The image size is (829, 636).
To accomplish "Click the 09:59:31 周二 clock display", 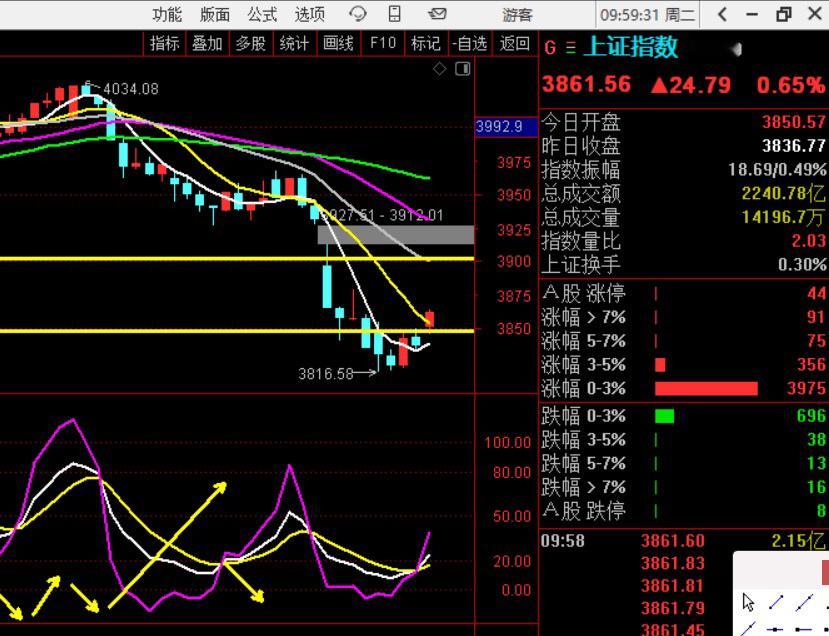I will 647,15.
